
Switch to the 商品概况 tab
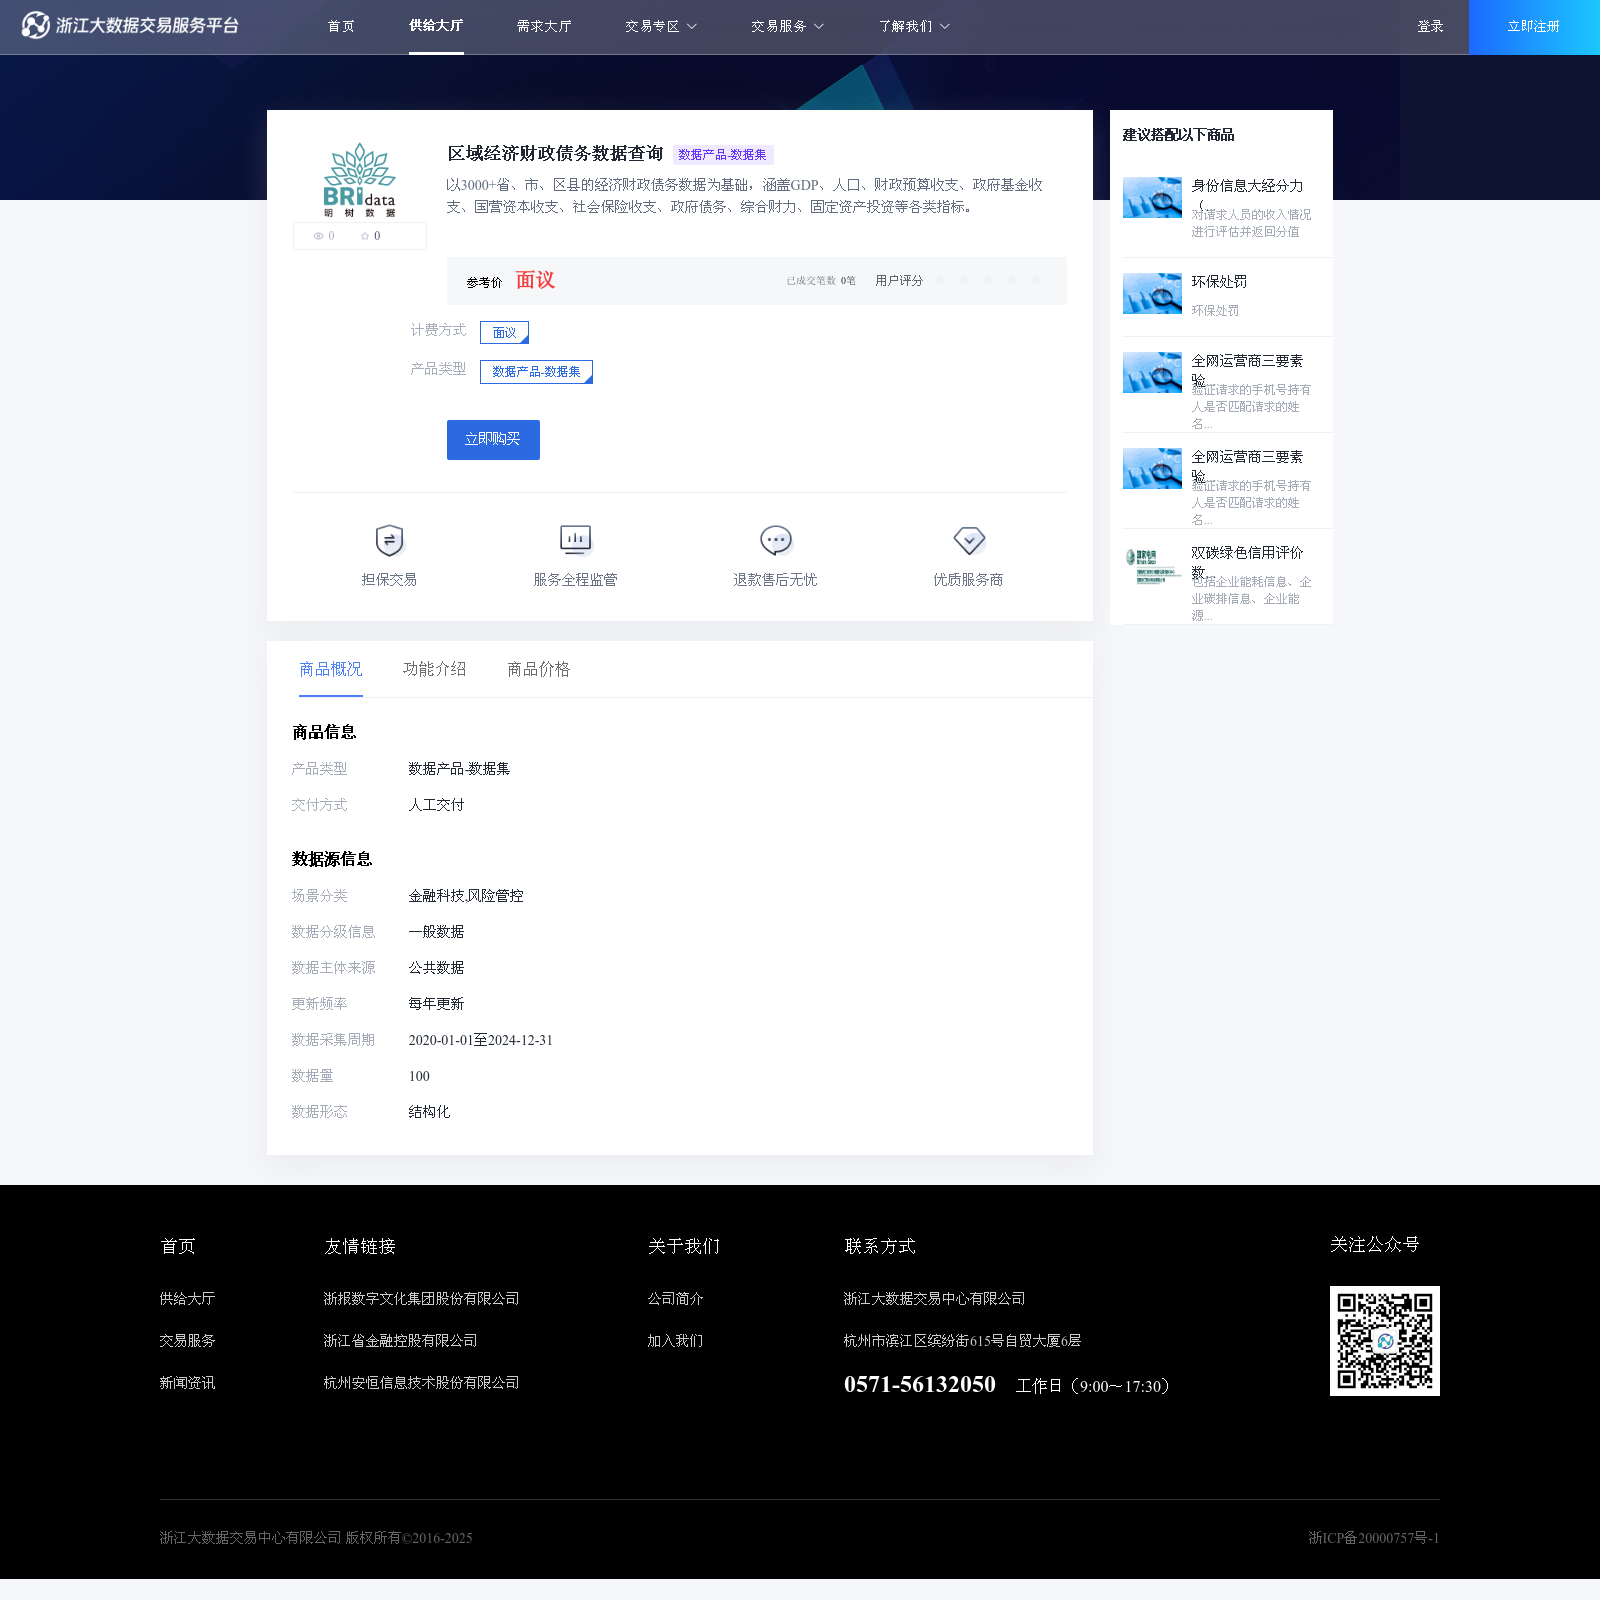pos(331,669)
